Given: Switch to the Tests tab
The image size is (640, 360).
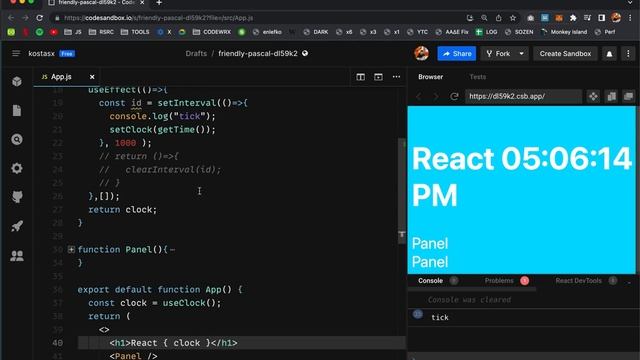Looking at the screenshot, I should pyautogui.click(x=478, y=77).
